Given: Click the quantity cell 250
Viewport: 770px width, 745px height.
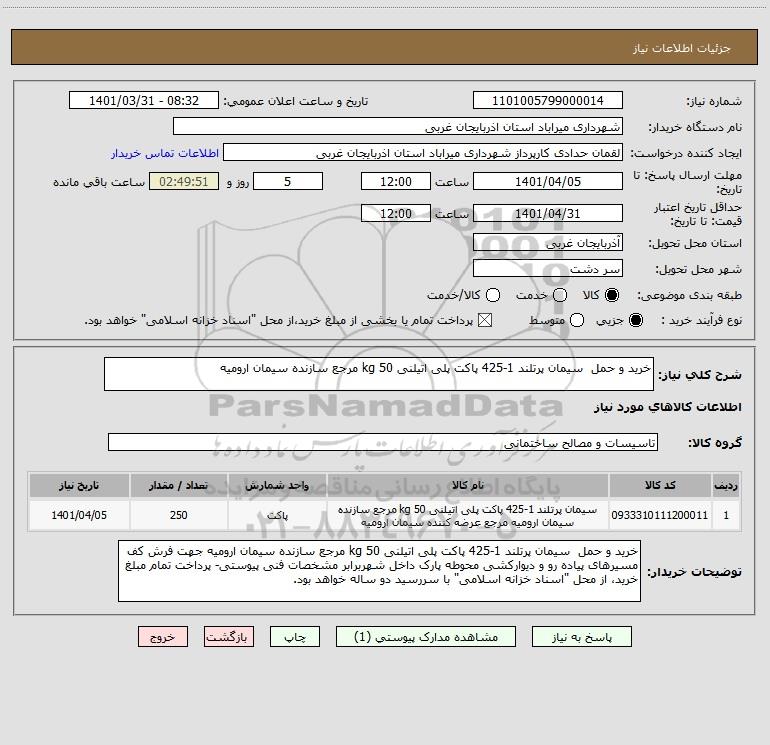Looking at the screenshot, I should pos(179,515).
